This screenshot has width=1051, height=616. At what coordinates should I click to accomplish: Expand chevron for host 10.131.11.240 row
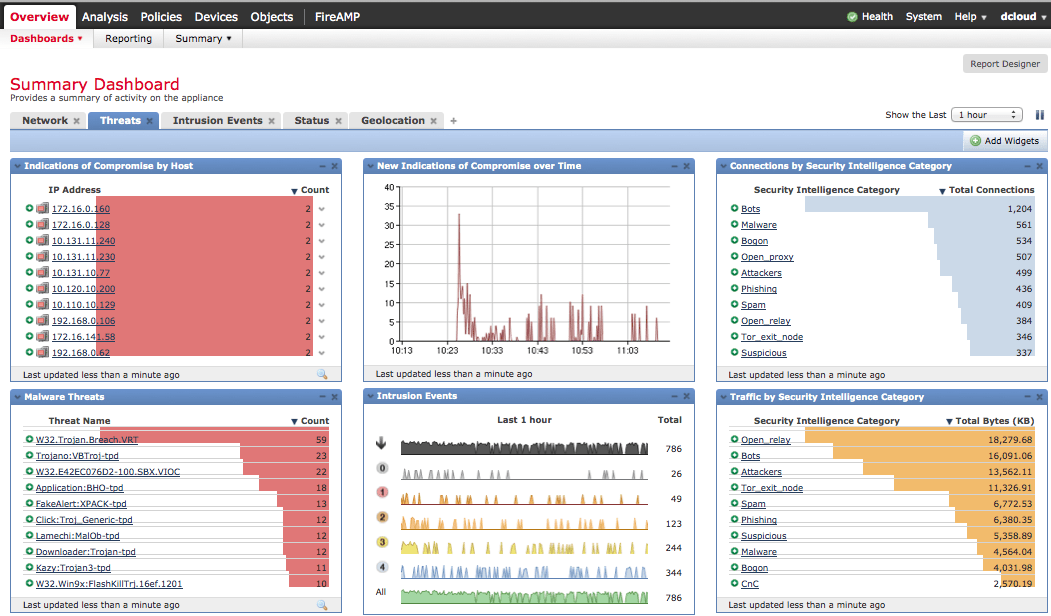[322, 241]
